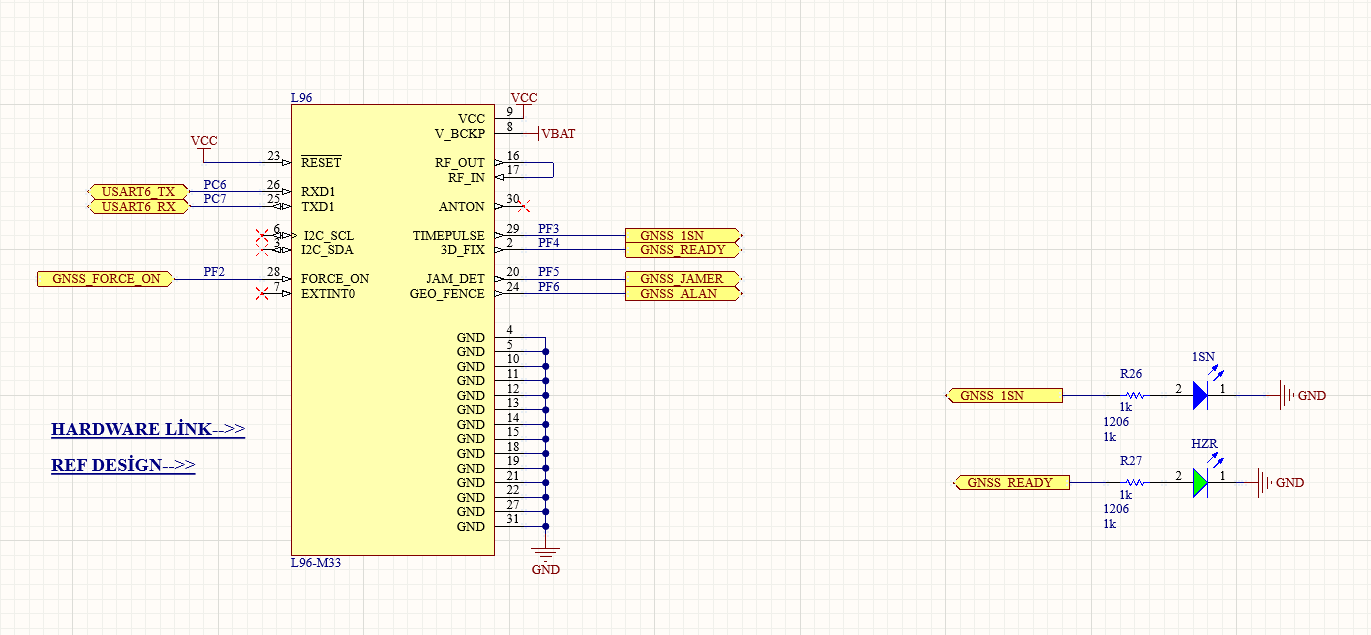Select the ground symbol below the L96 module

(x=546, y=553)
